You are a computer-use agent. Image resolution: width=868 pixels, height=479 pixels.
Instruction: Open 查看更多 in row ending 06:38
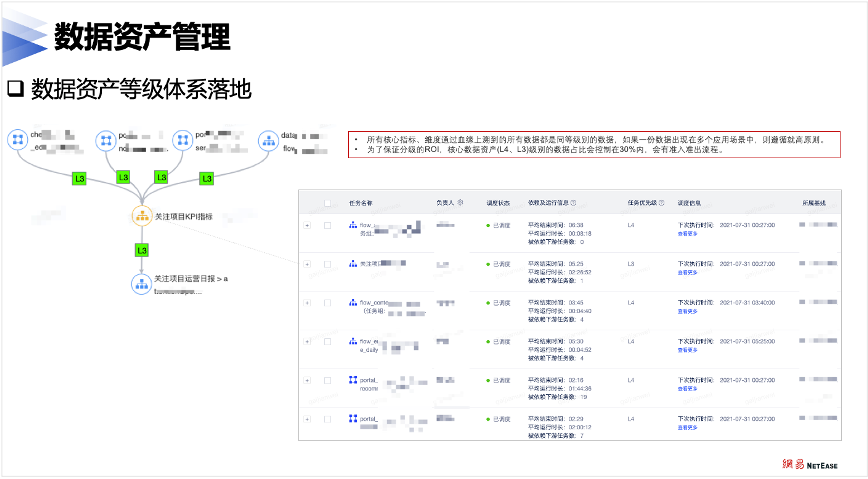[688, 234]
